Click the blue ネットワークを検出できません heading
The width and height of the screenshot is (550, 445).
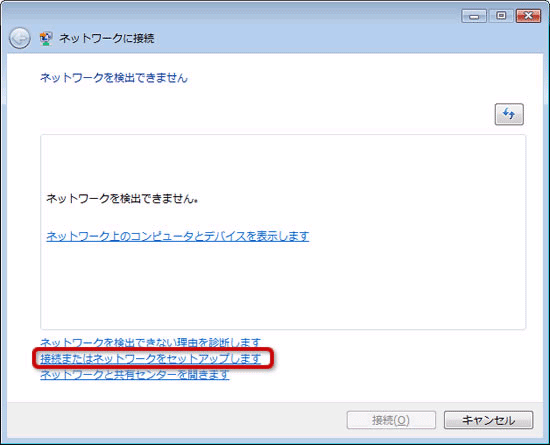click(114, 77)
